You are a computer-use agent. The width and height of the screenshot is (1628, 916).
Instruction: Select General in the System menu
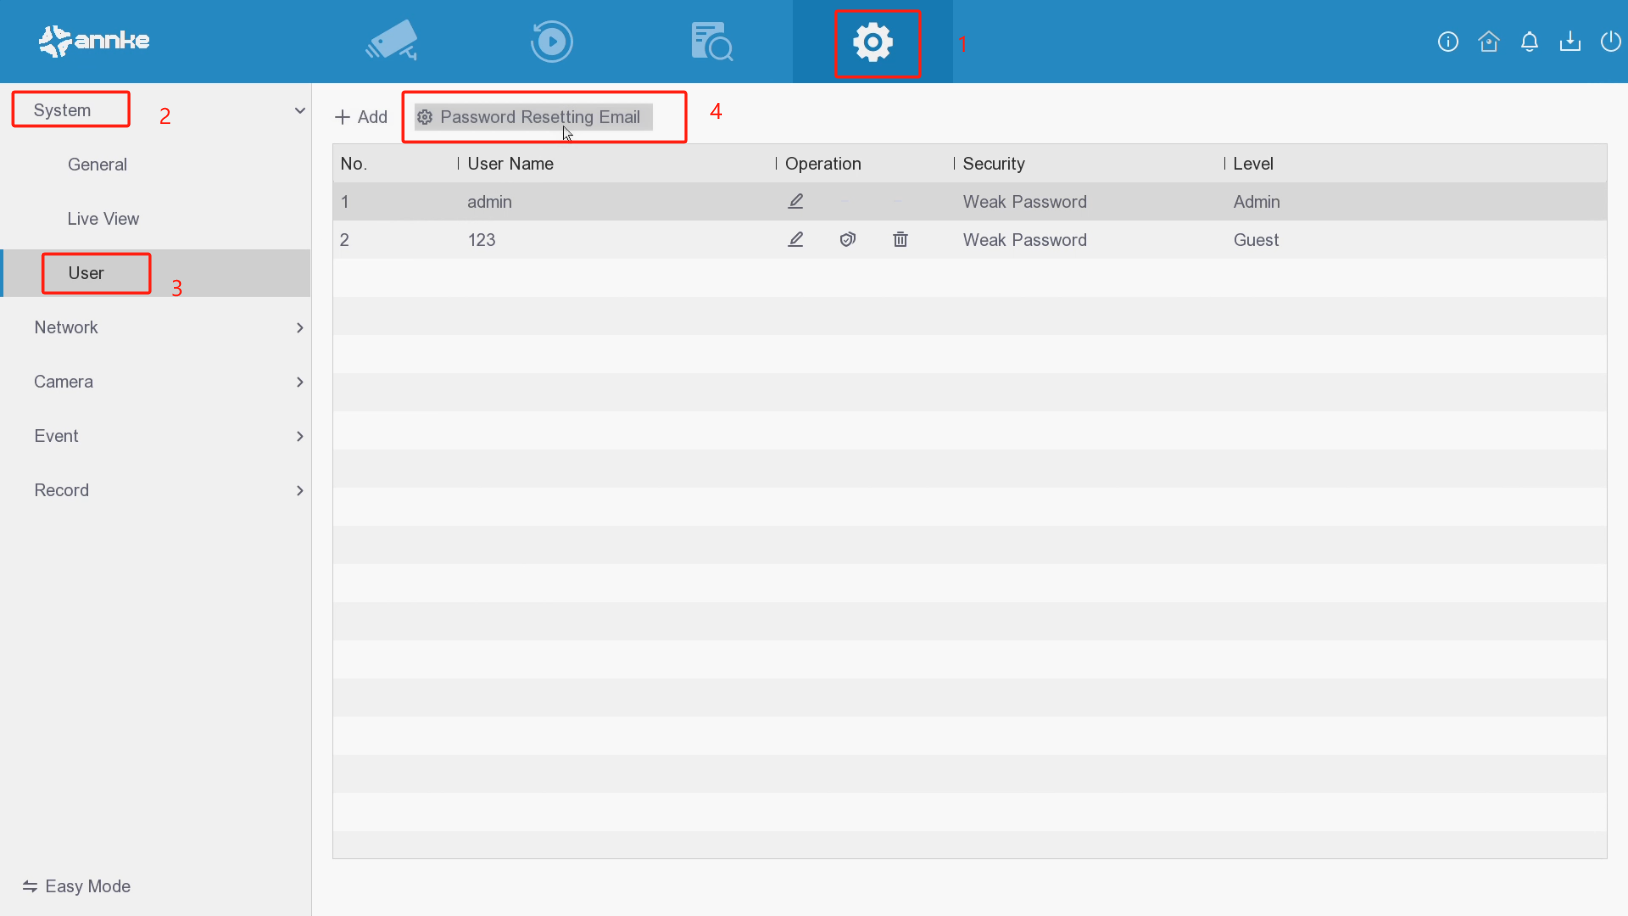[97, 164]
